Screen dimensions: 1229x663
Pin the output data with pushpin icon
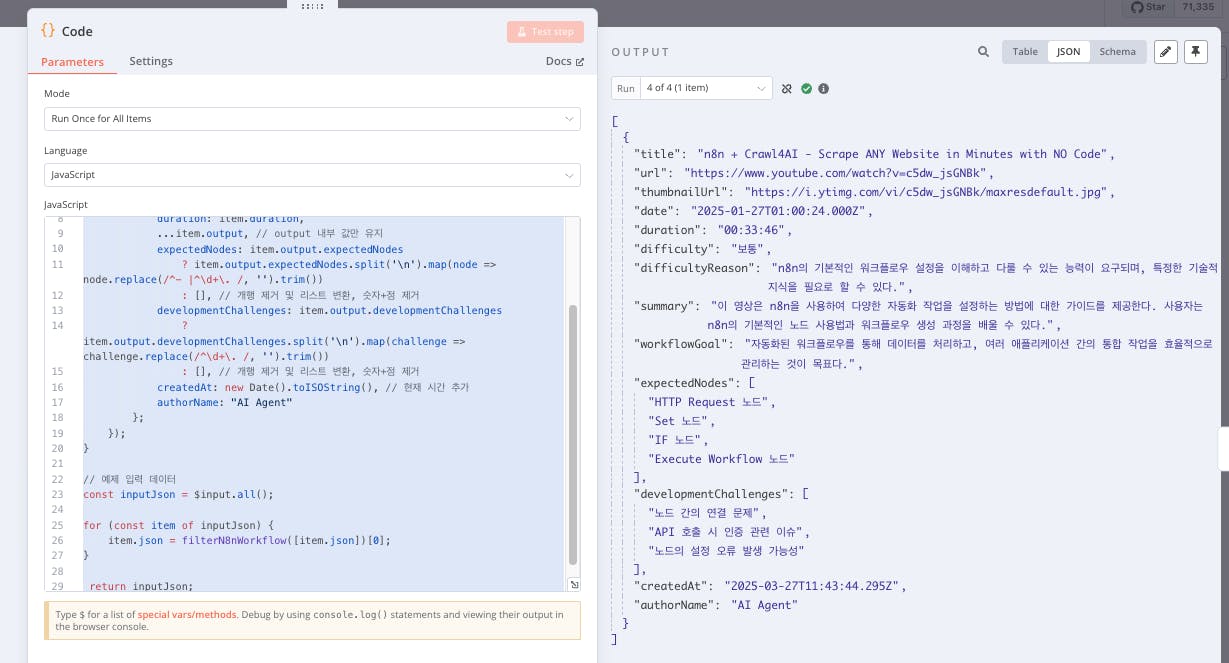pos(1196,52)
